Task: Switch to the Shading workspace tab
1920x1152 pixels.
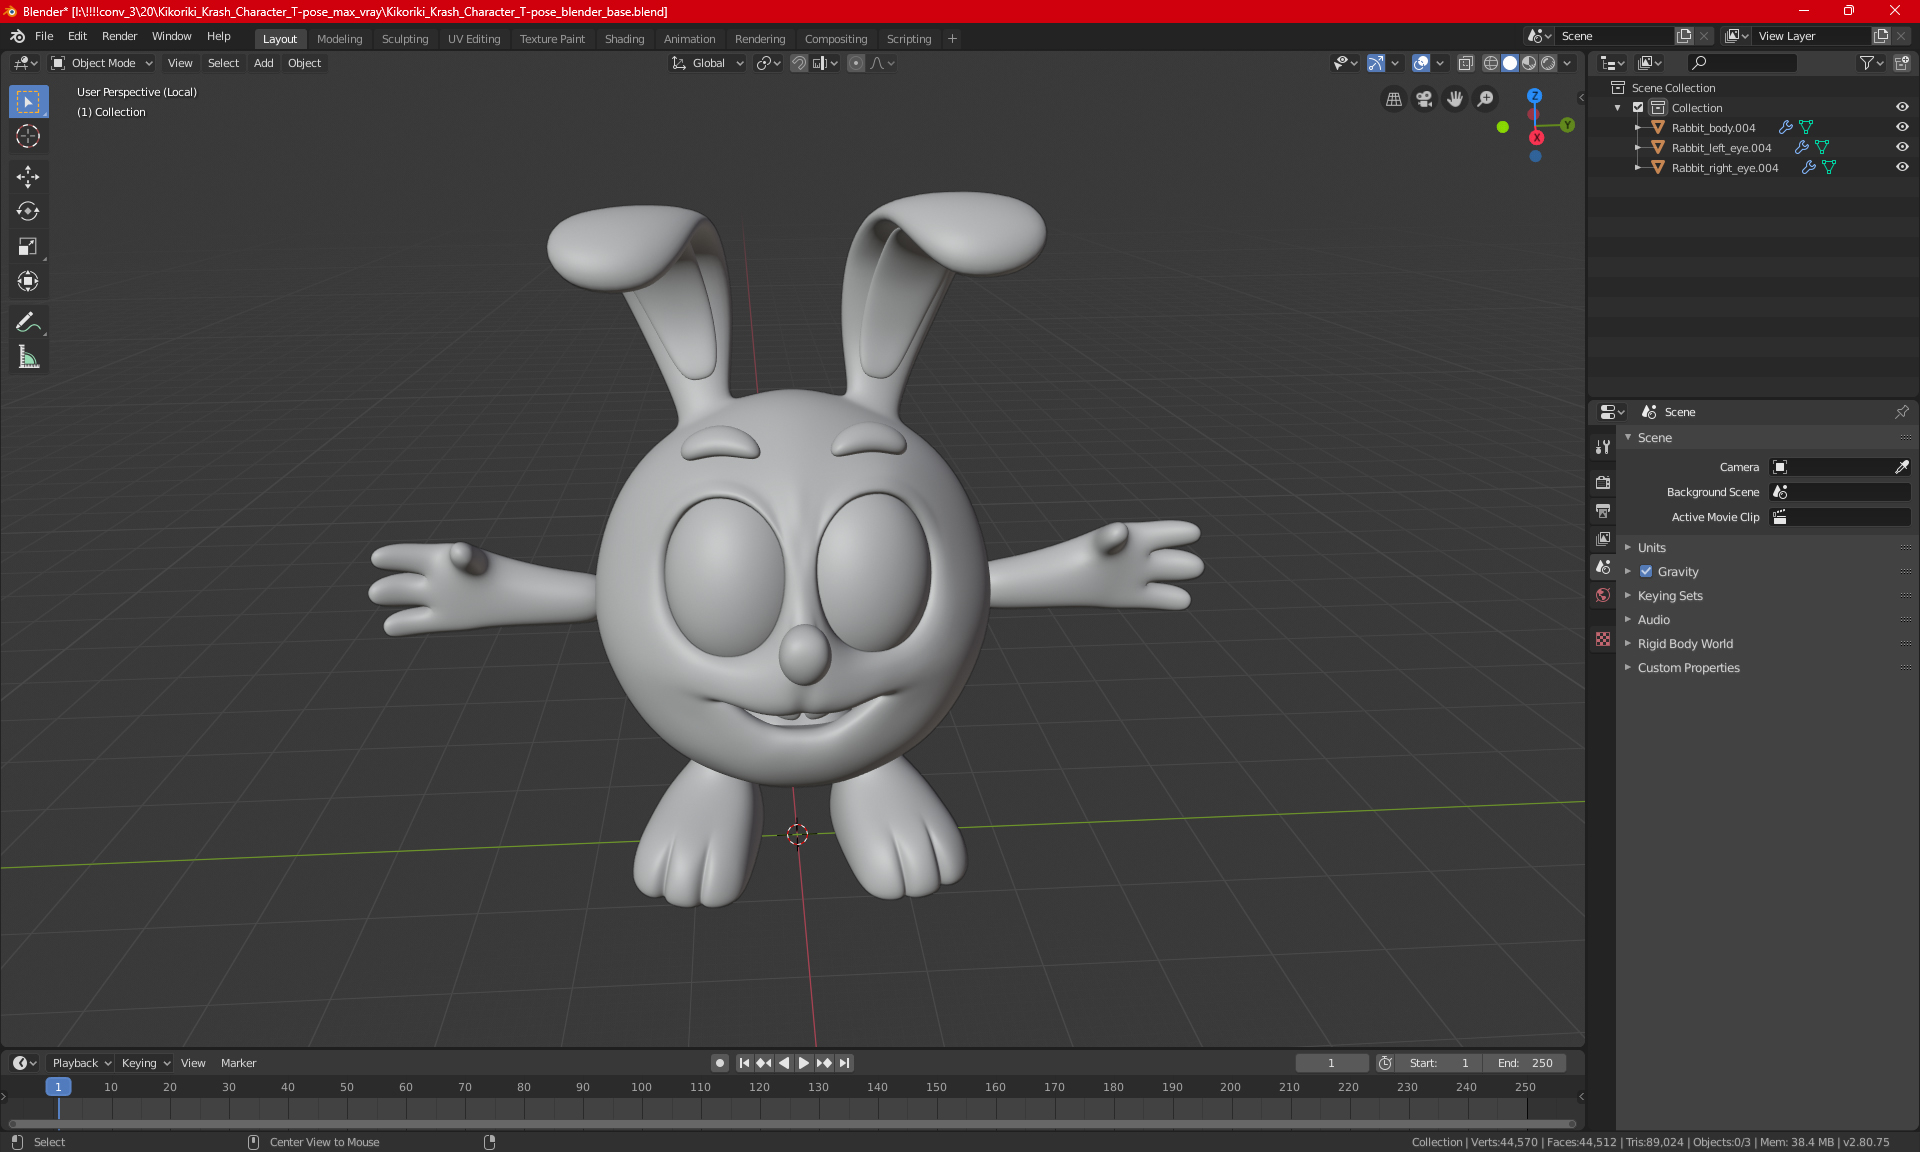Action: pos(624,39)
